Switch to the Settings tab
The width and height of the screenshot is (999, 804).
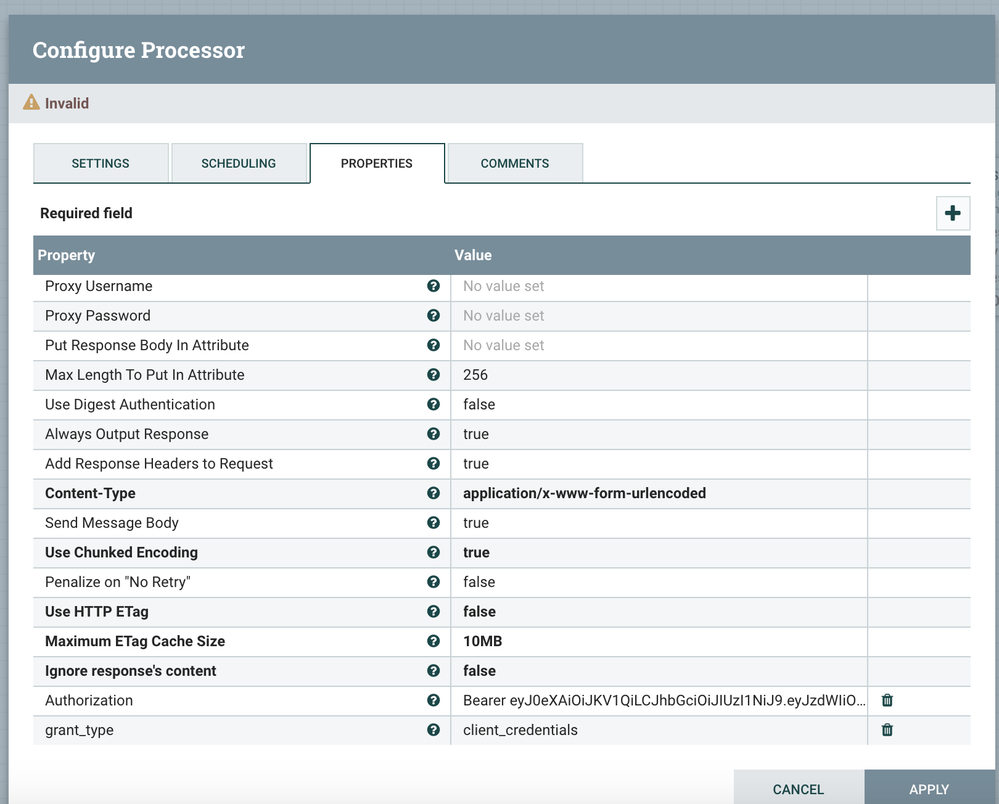tap(101, 163)
